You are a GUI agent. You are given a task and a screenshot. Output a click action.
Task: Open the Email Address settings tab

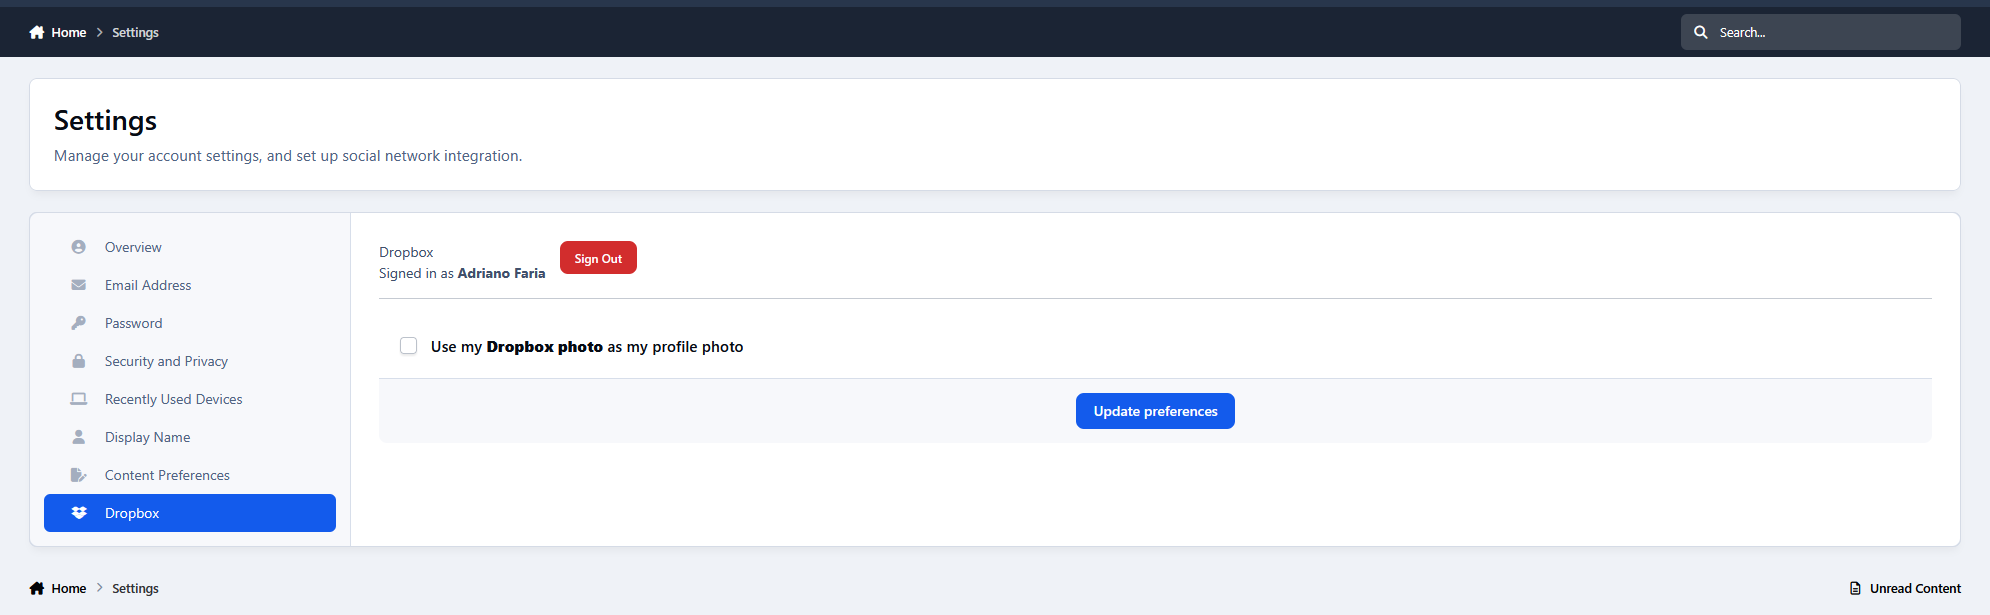[x=190, y=285]
